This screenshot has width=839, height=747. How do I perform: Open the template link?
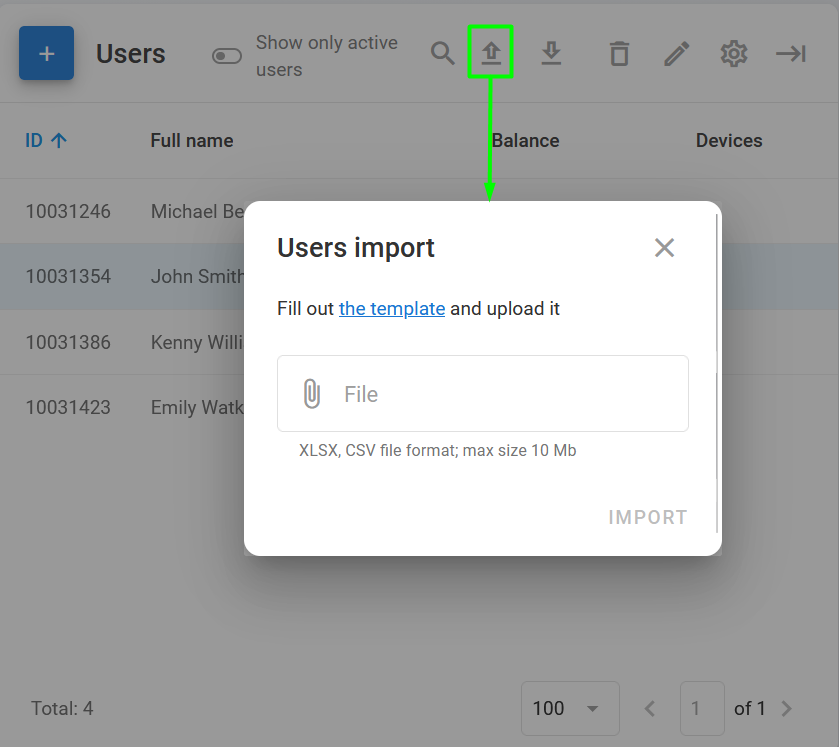point(391,309)
